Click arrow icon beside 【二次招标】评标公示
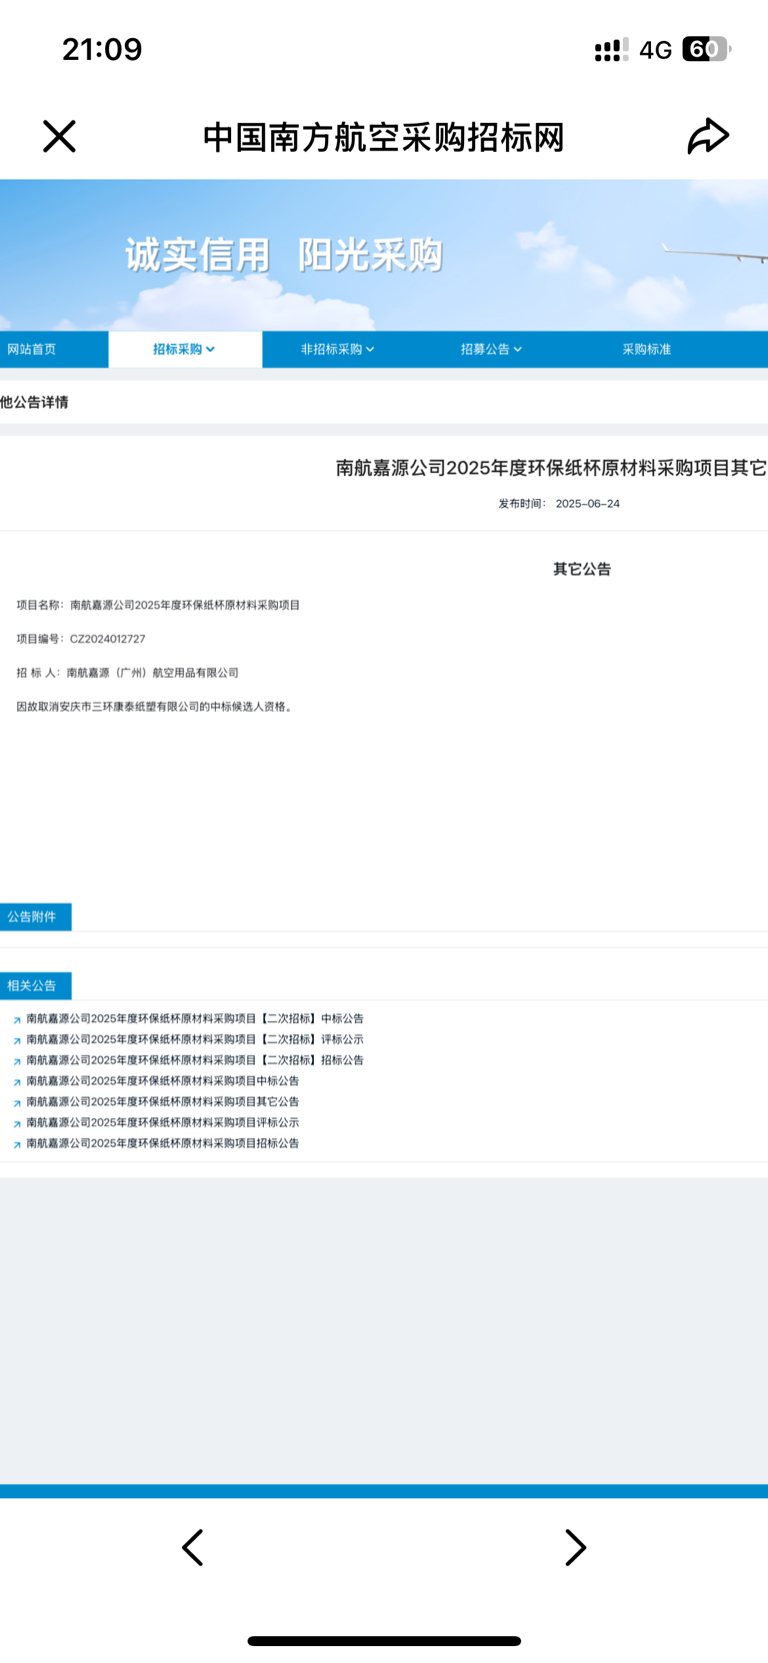Image resolution: width=768 pixels, height=1663 pixels. click(17, 1041)
